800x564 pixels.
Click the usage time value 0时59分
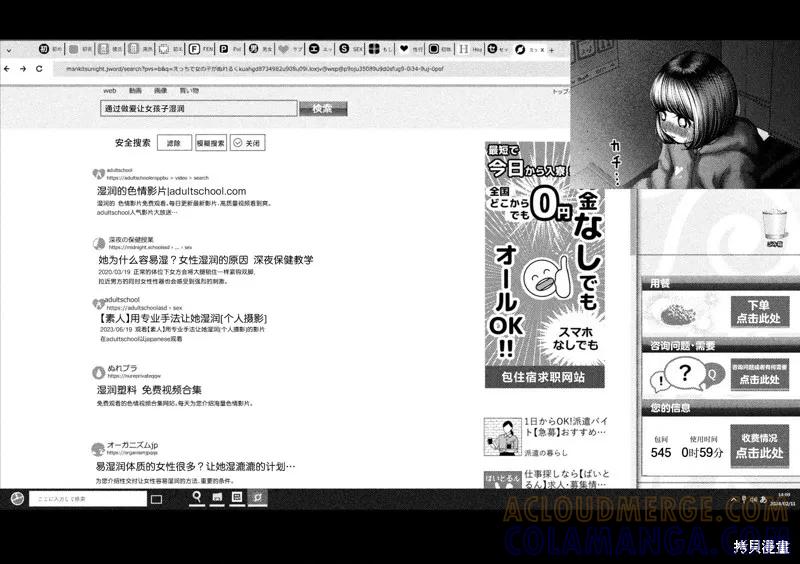coord(703,453)
